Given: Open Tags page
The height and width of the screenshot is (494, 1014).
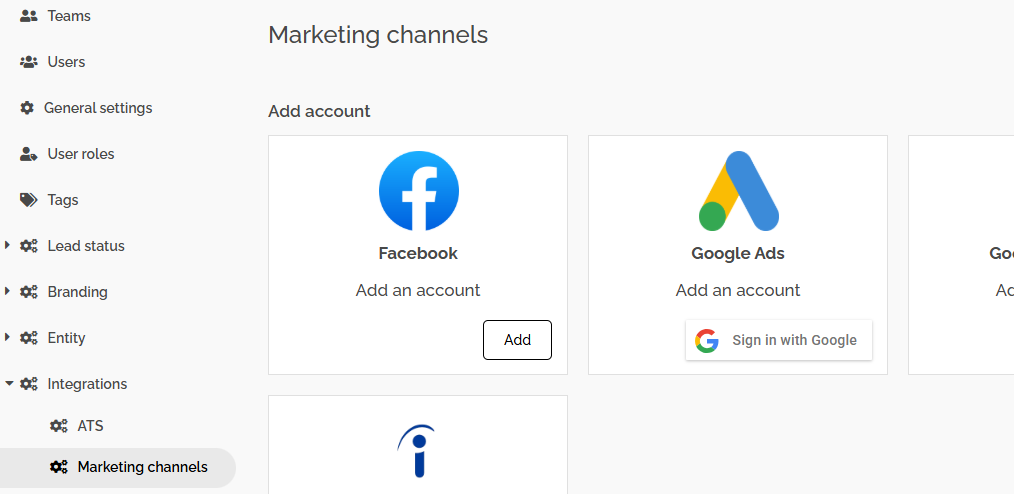Looking at the screenshot, I should click(63, 200).
